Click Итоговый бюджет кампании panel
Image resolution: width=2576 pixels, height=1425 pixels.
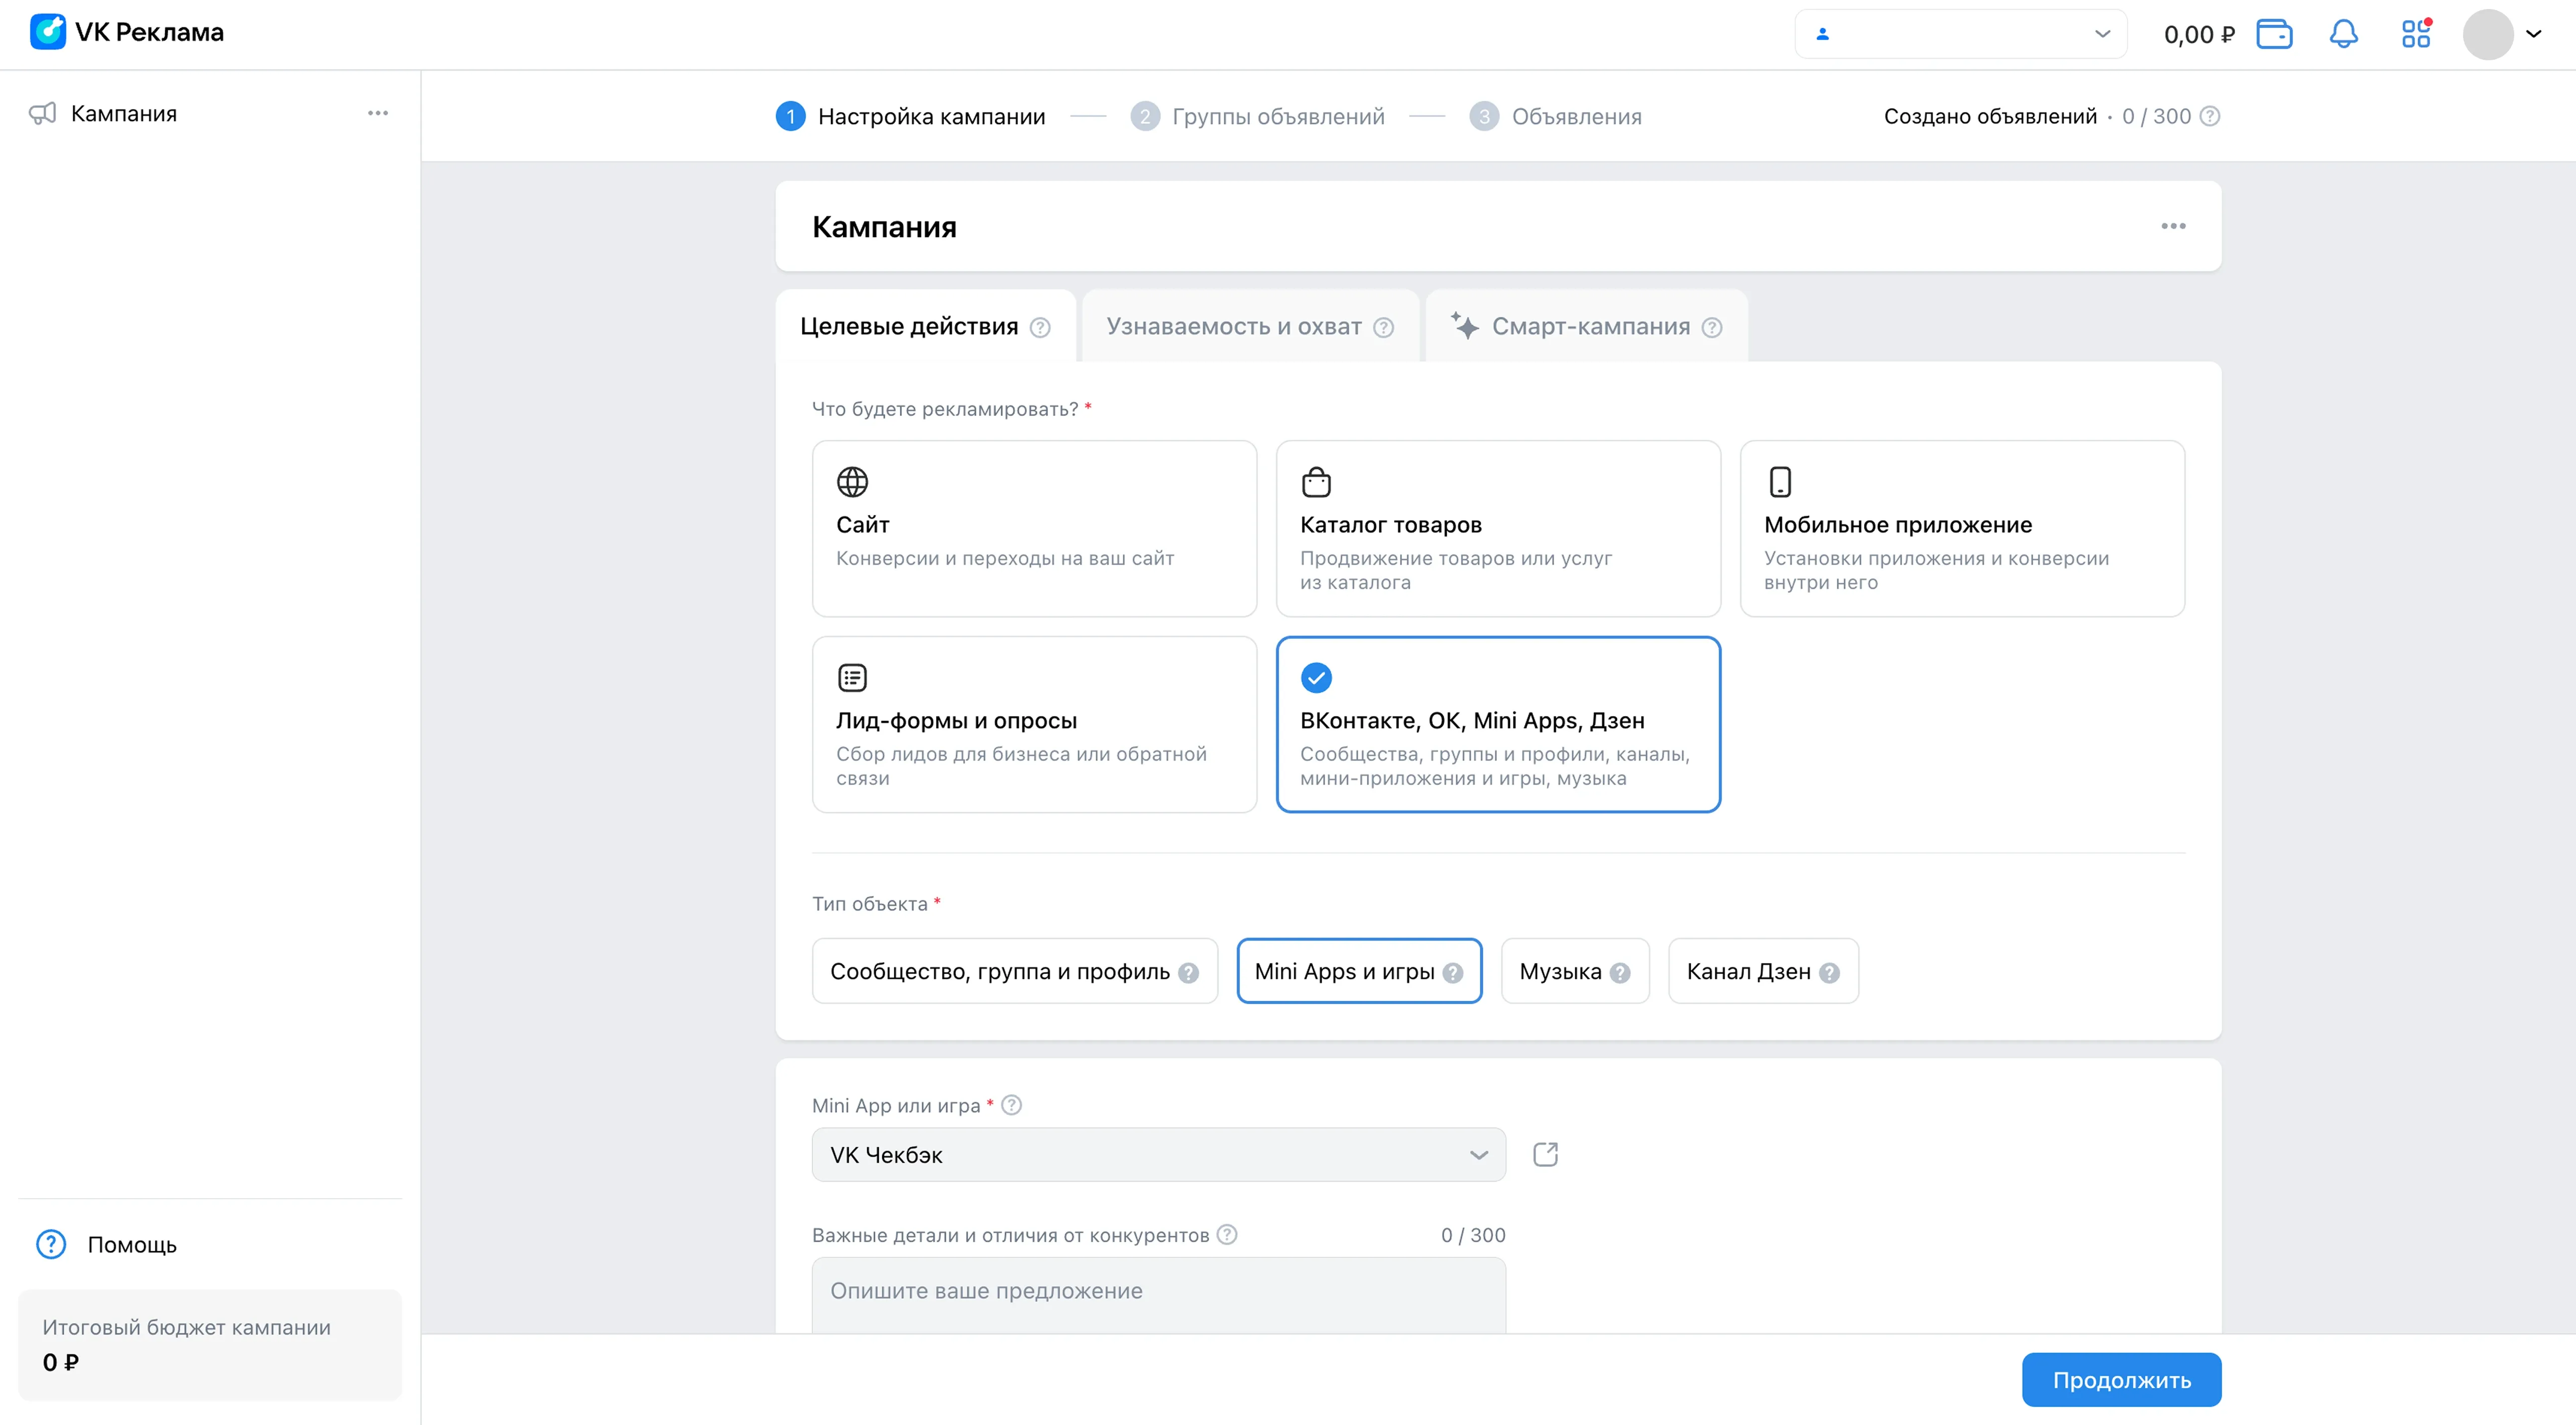click(210, 1344)
